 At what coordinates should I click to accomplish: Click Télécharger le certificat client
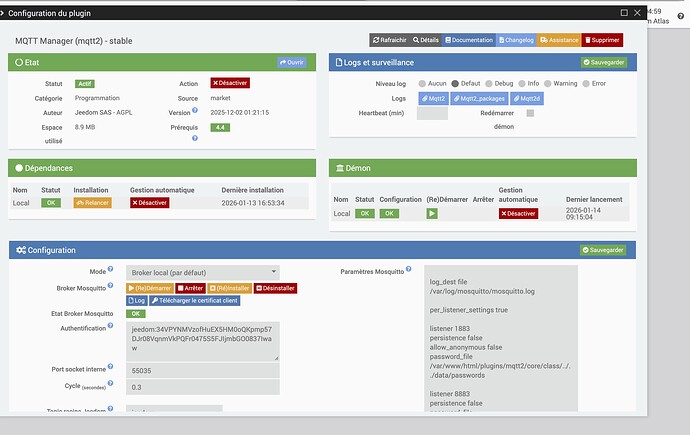click(195, 300)
